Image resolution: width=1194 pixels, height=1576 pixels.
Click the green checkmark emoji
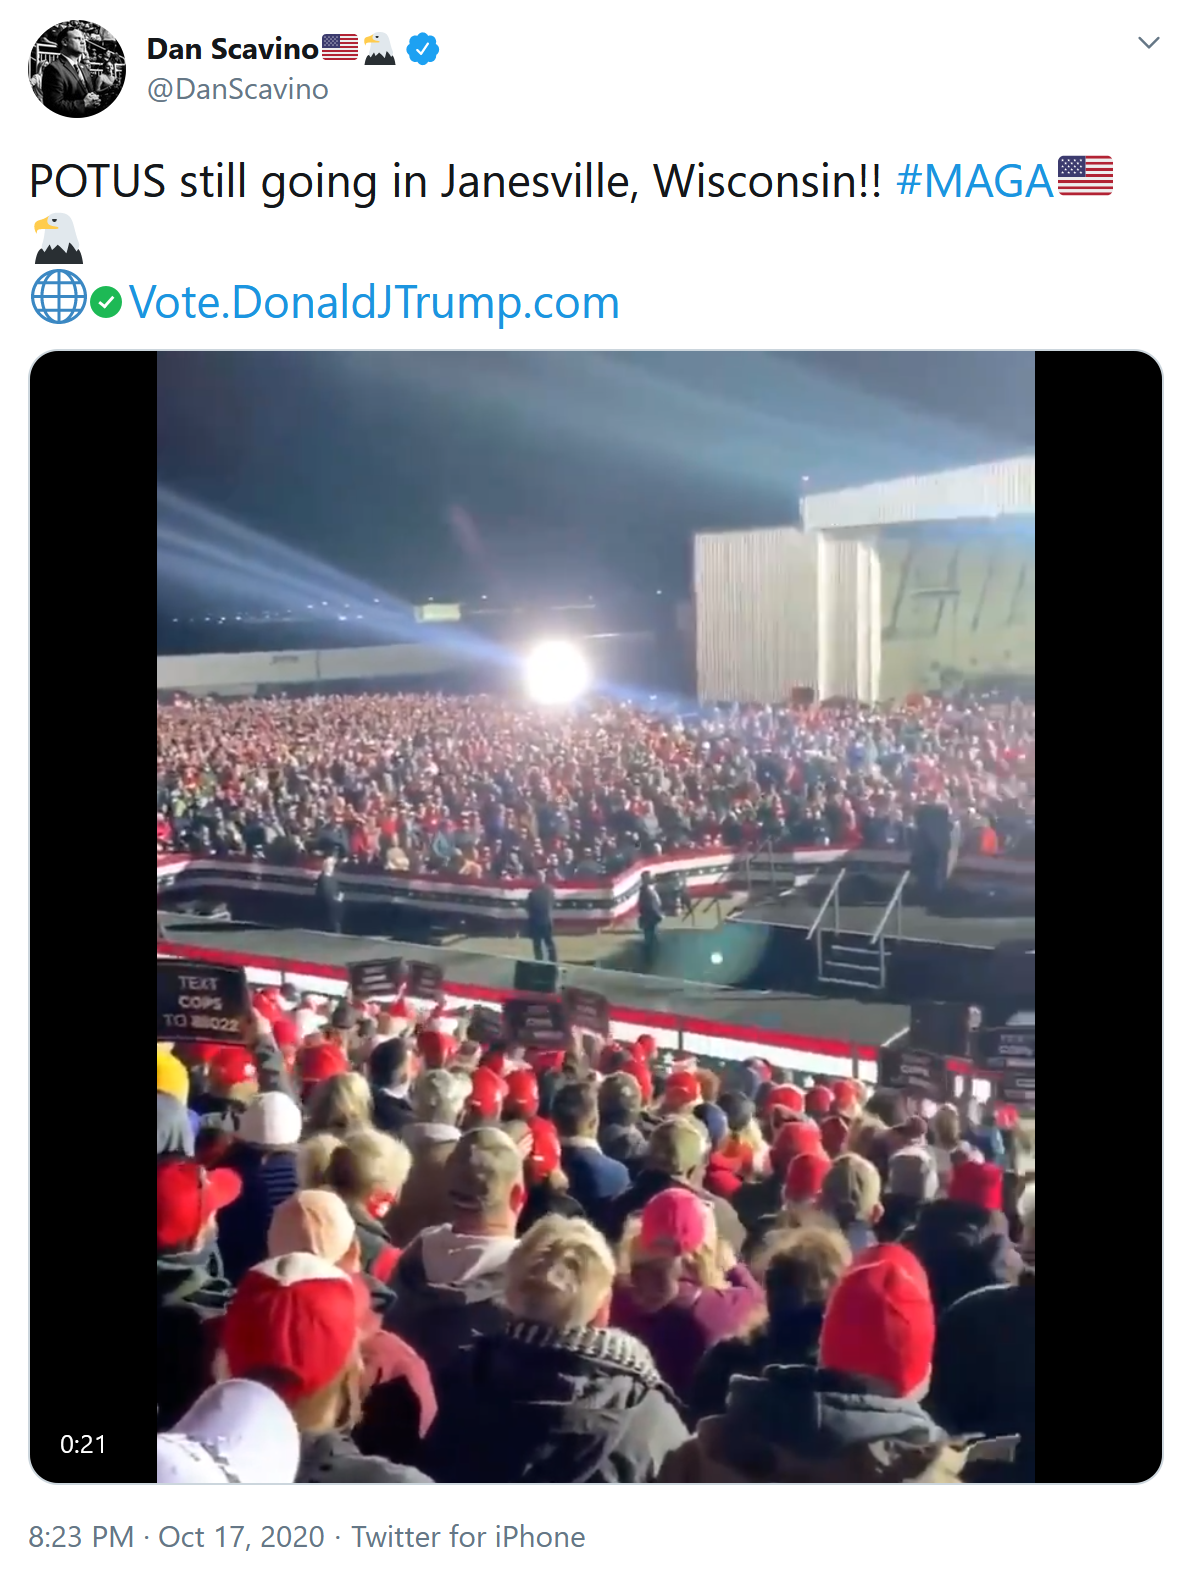pos(106,302)
